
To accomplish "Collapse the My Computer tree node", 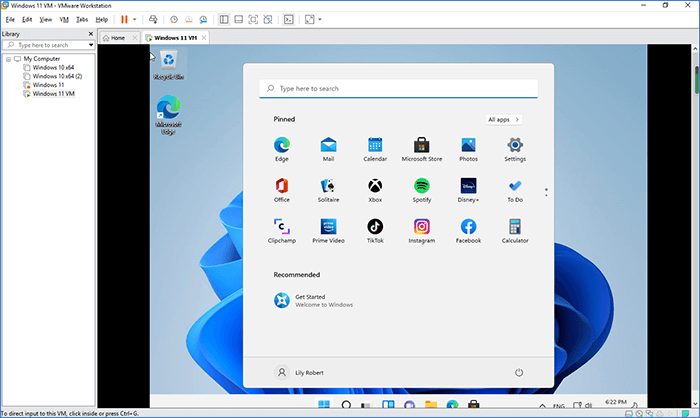I will (9, 59).
